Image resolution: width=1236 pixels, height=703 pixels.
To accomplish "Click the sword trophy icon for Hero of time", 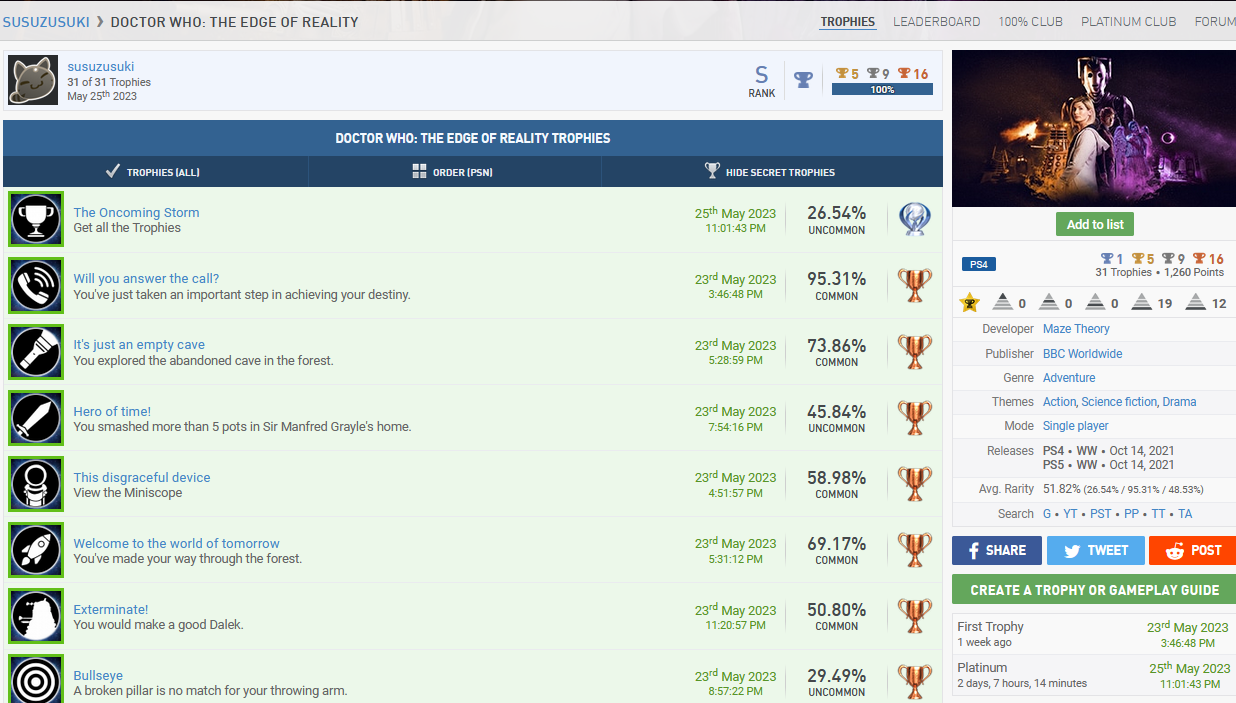I will click(37, 418).
